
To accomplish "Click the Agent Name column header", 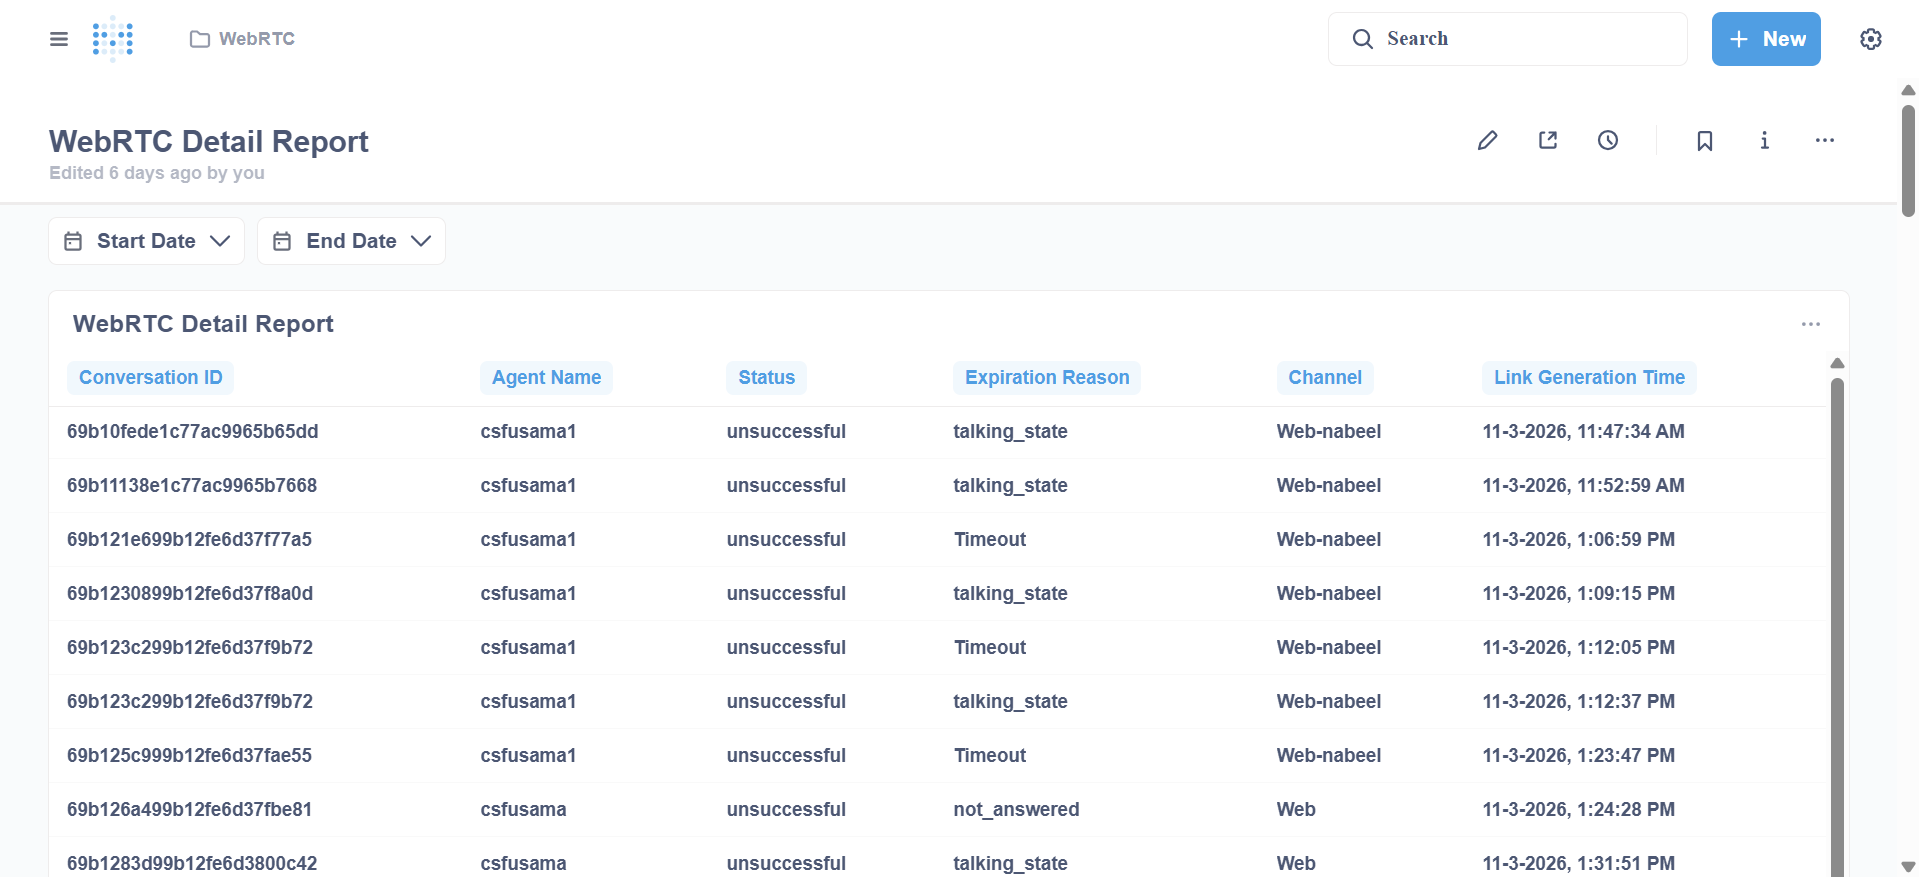I will point(546,378).
